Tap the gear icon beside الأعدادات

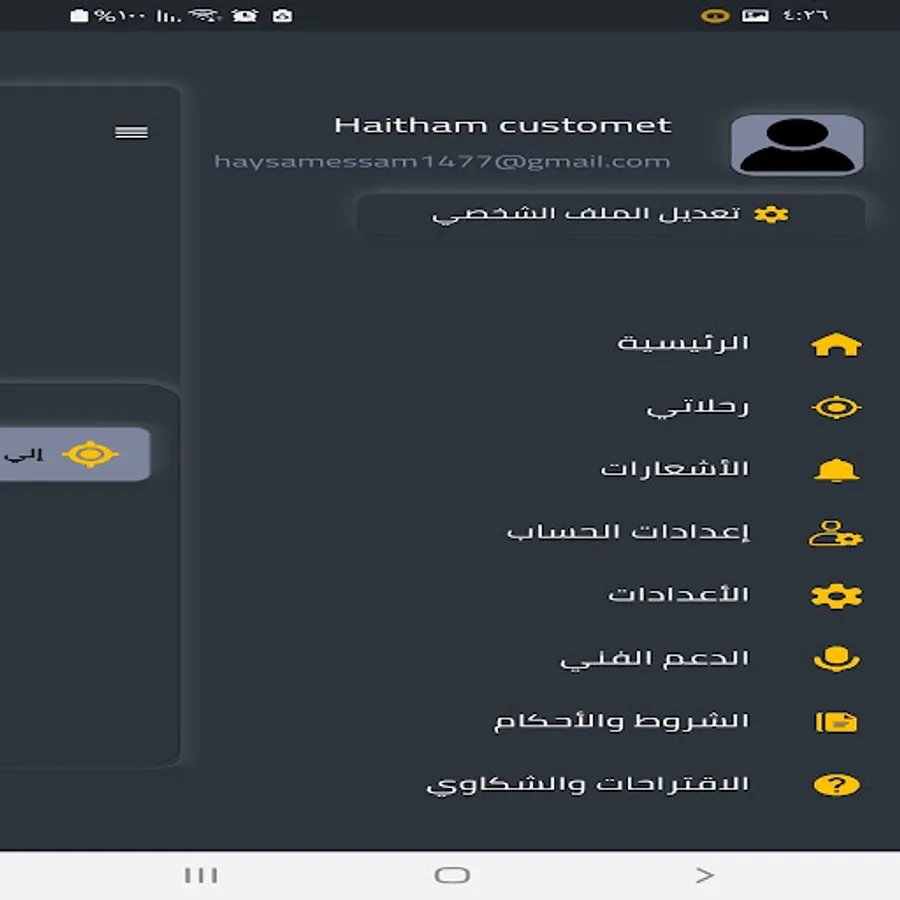coord(836,596)
